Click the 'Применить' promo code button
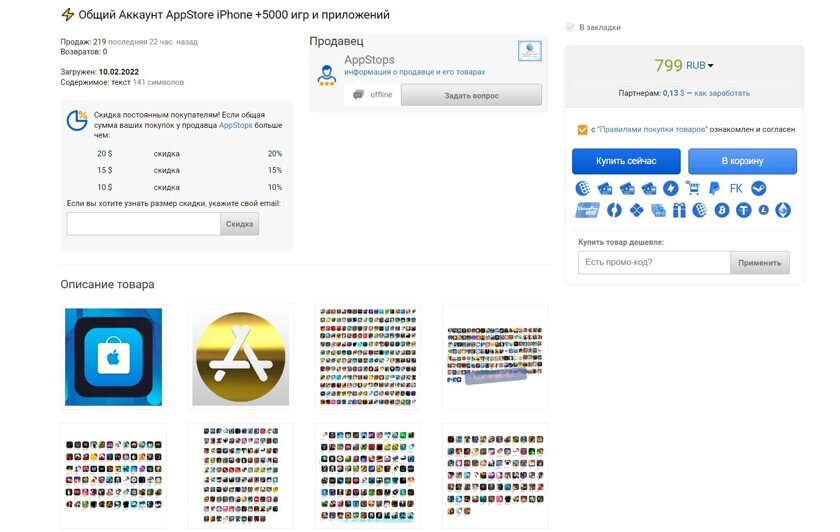 tap(760, 263)
